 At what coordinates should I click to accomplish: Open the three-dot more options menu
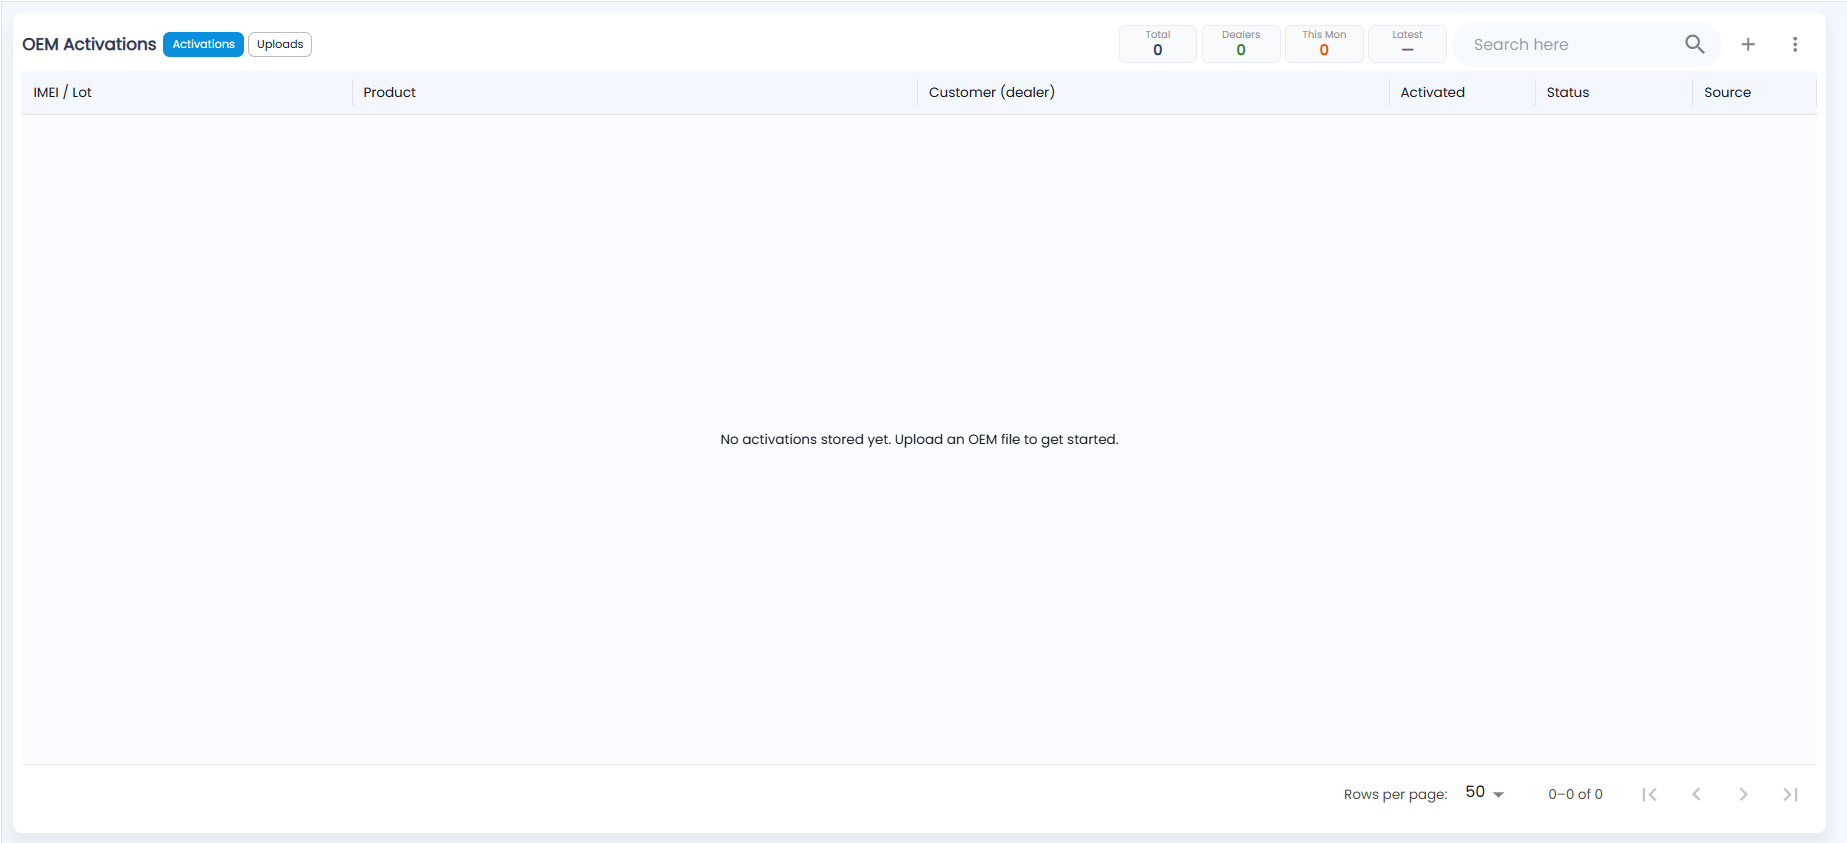[x=1795, y=44]
